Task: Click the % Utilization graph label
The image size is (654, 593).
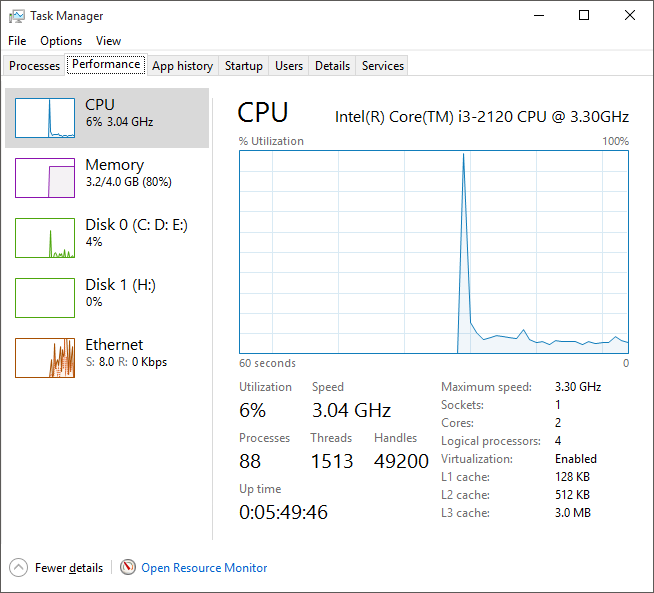Action: coord(271,141)
